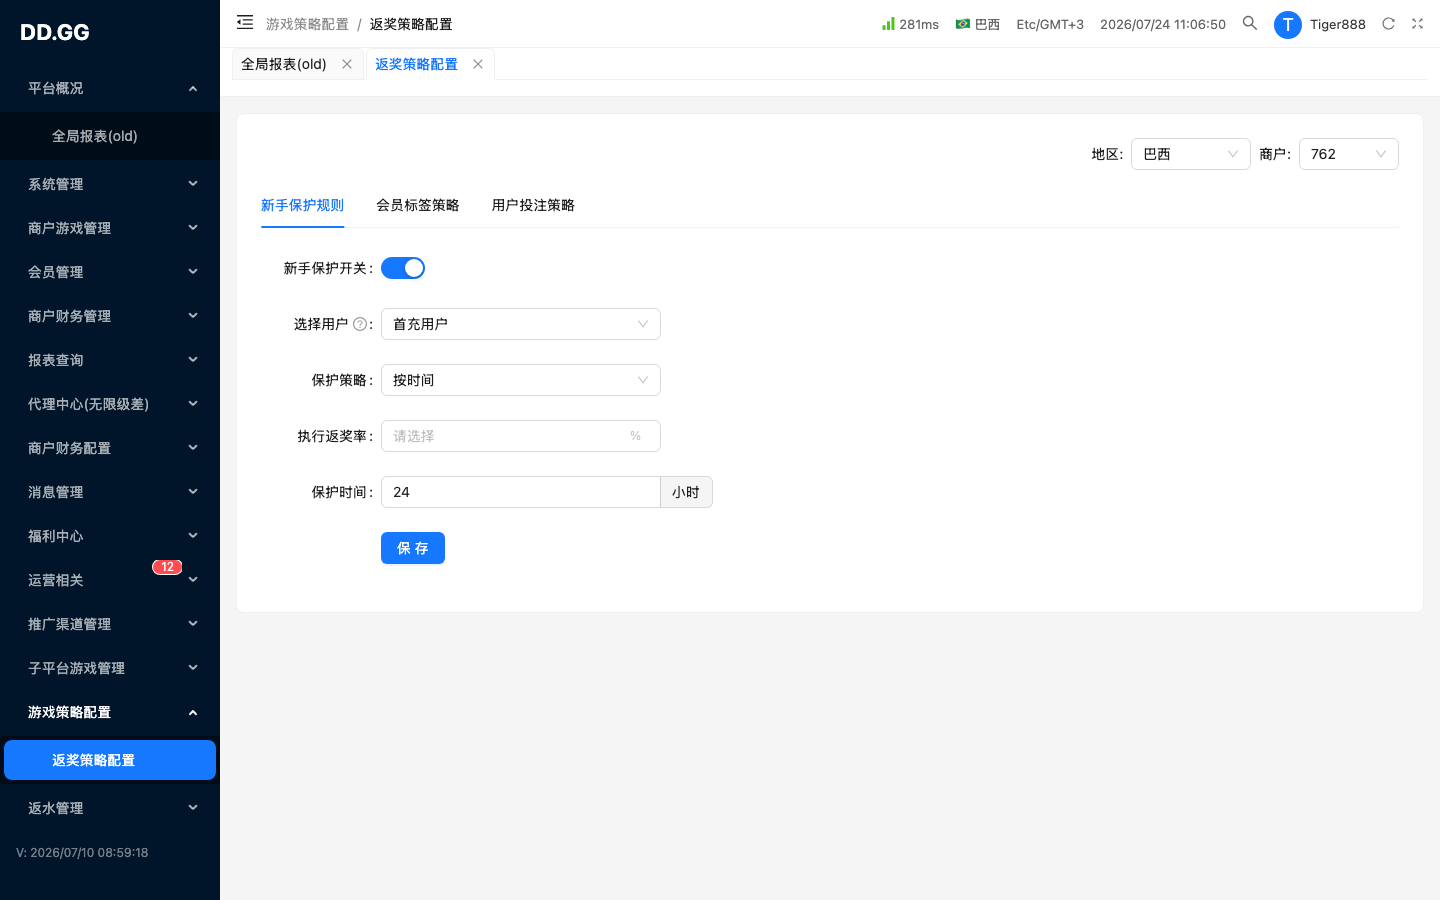
Task: Click the 12 notification badge
Action: [167, 567]
